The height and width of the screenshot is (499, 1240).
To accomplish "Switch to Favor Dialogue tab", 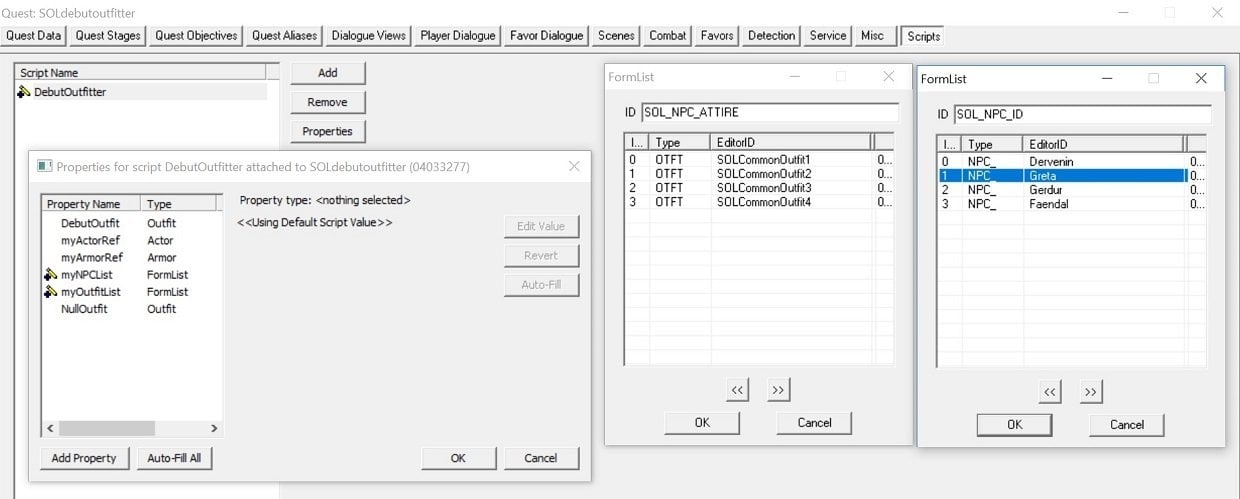I will pyautogui.click(x=546, y=36).
